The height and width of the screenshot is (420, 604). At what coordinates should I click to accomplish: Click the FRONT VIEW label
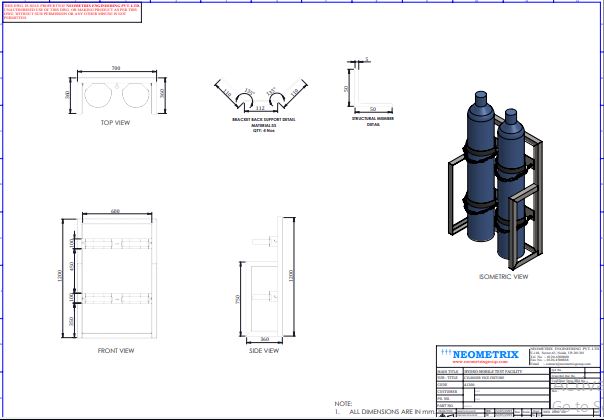(x=115, y=351)
